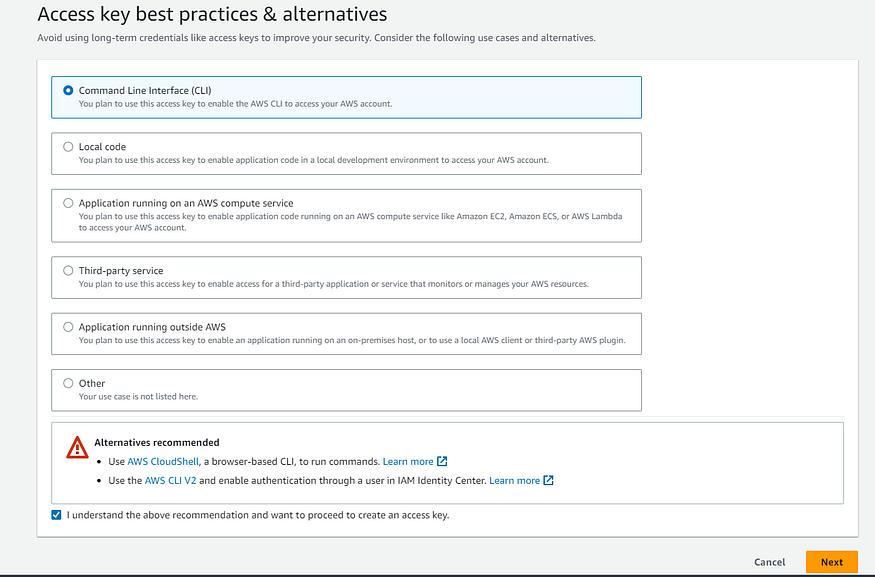
Task: Click the Third-party service description text
Action: (x=334, y=284)
